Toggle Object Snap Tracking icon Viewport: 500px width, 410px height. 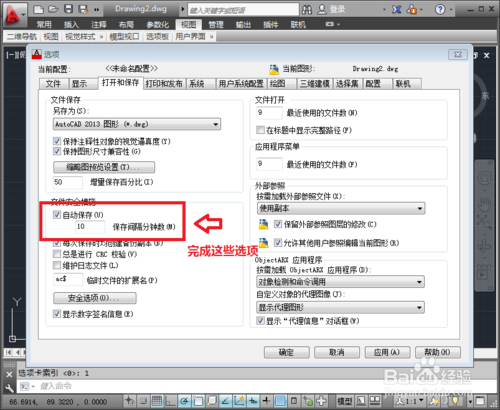(225, 400)
